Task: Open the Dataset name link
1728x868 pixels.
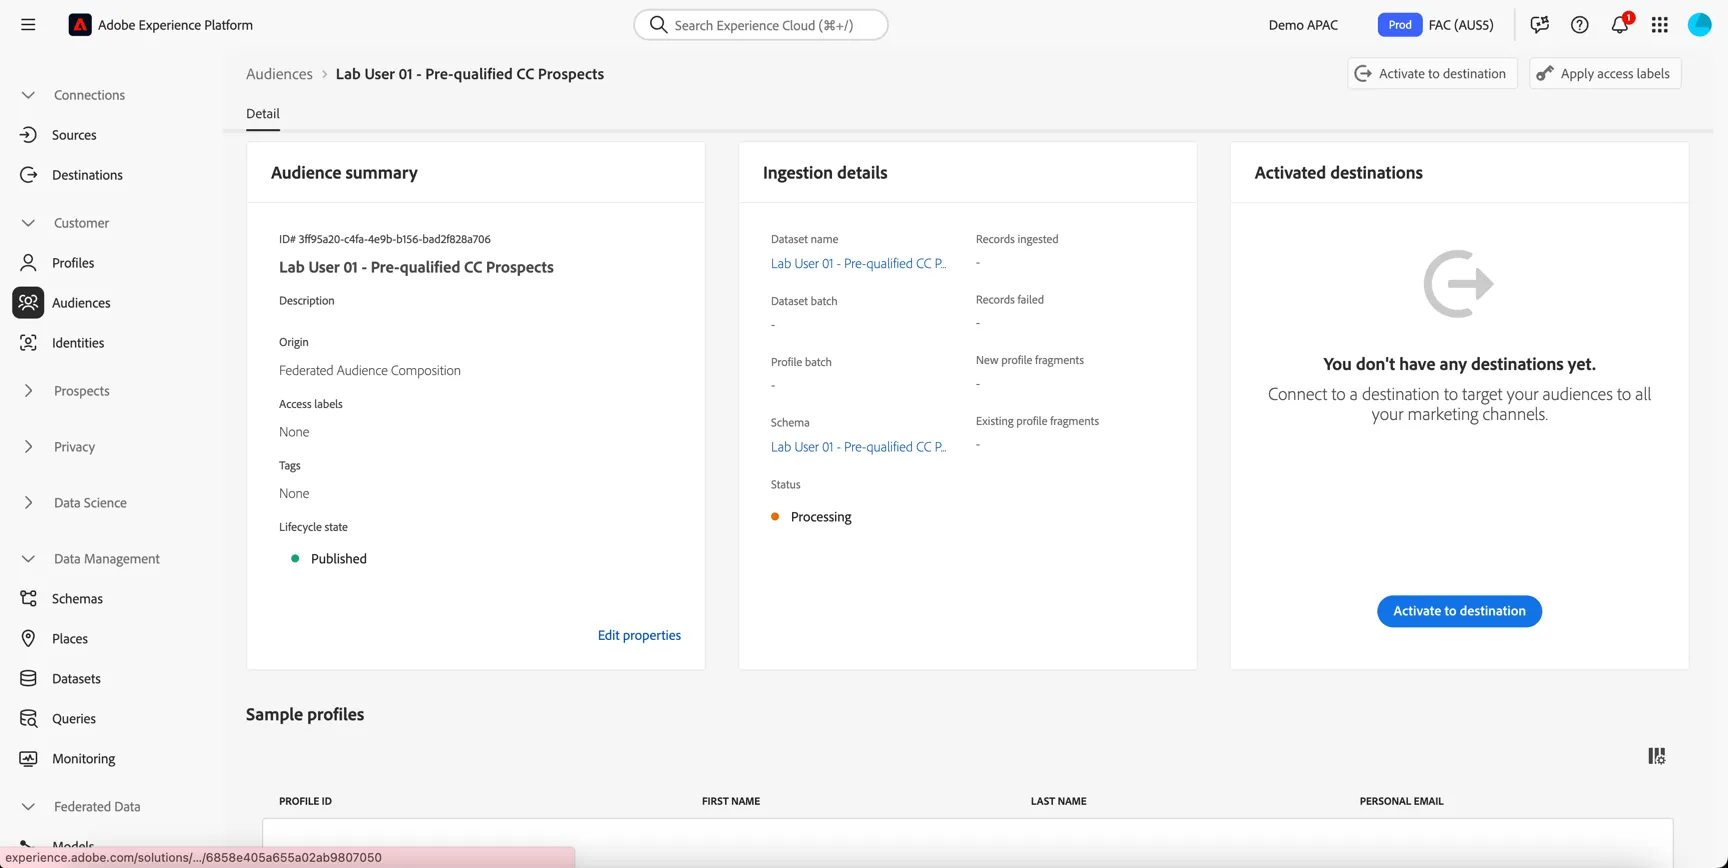Action: click(858, 263)
